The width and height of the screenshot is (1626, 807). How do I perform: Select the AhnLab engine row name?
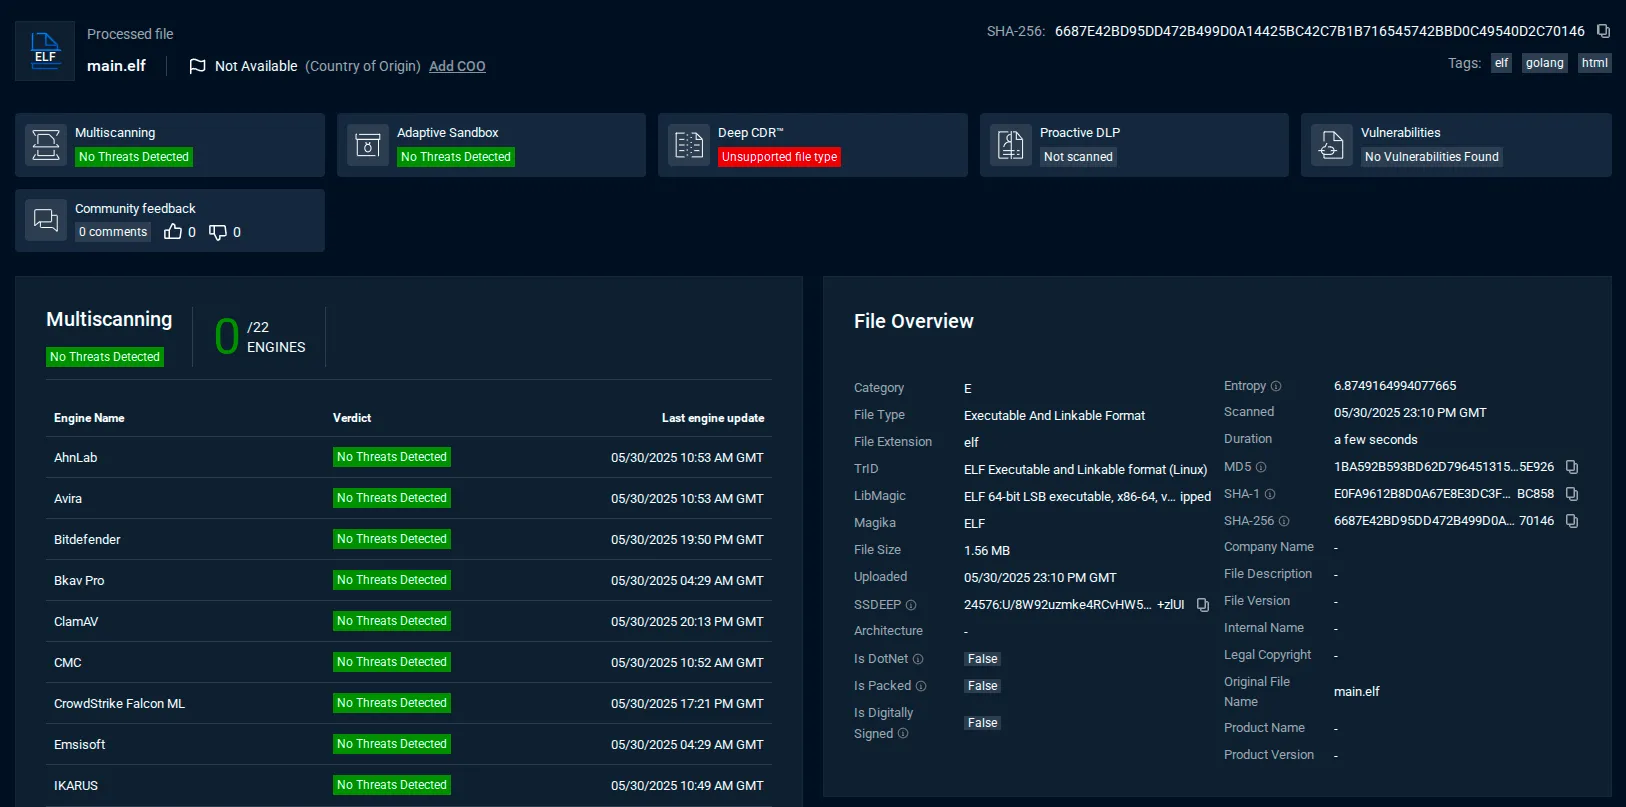[76, 458]
